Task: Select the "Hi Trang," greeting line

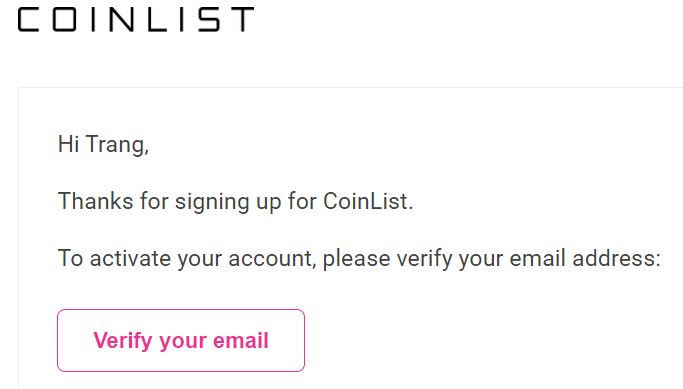Action: click(103, 144)
